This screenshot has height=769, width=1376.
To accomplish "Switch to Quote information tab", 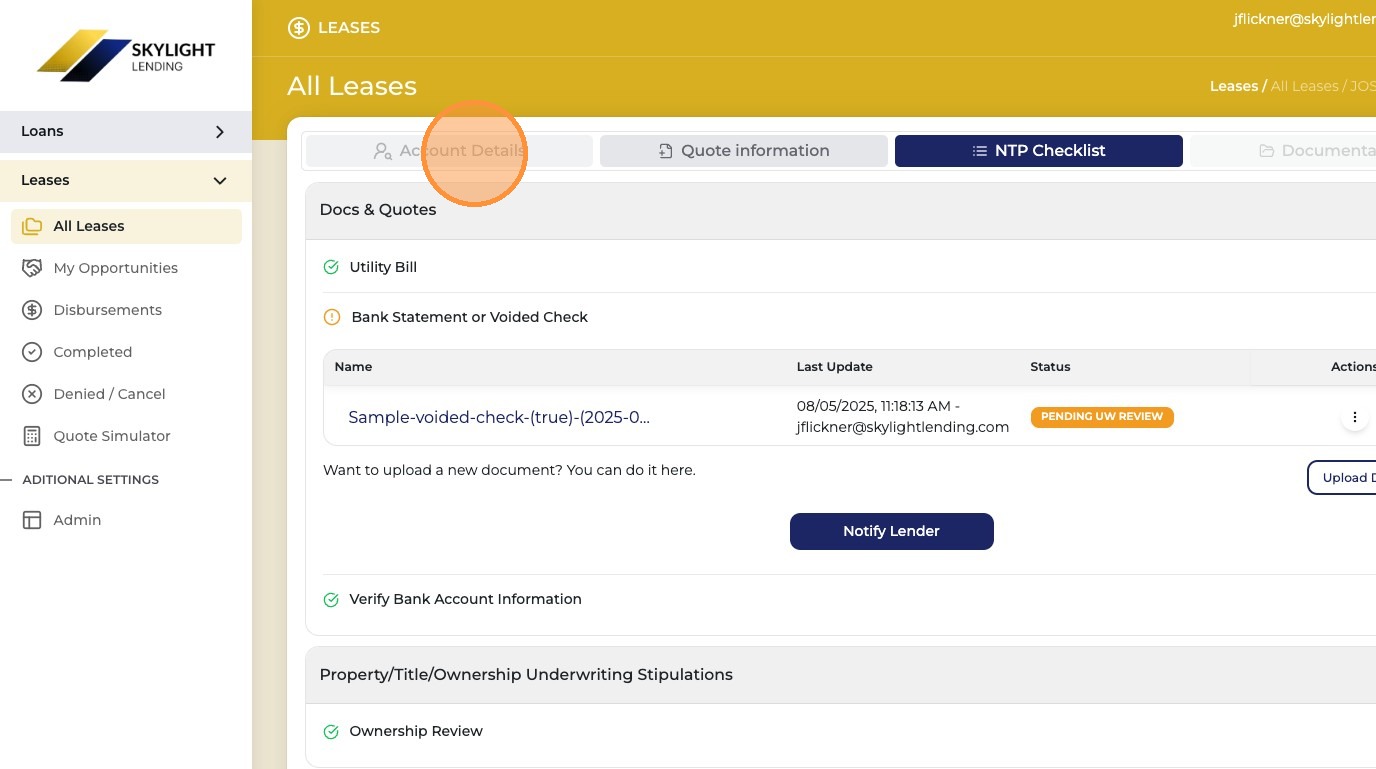I will [x=744, y=151].
